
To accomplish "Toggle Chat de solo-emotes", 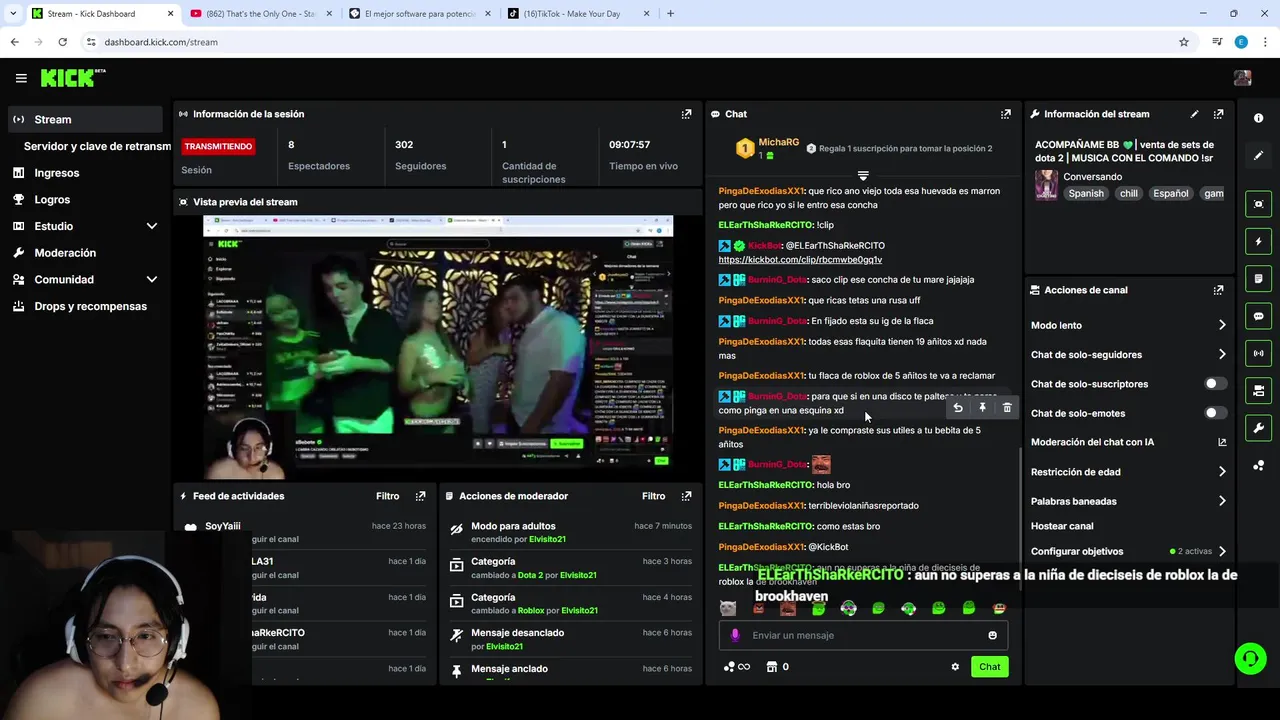I will (1214, 413).
